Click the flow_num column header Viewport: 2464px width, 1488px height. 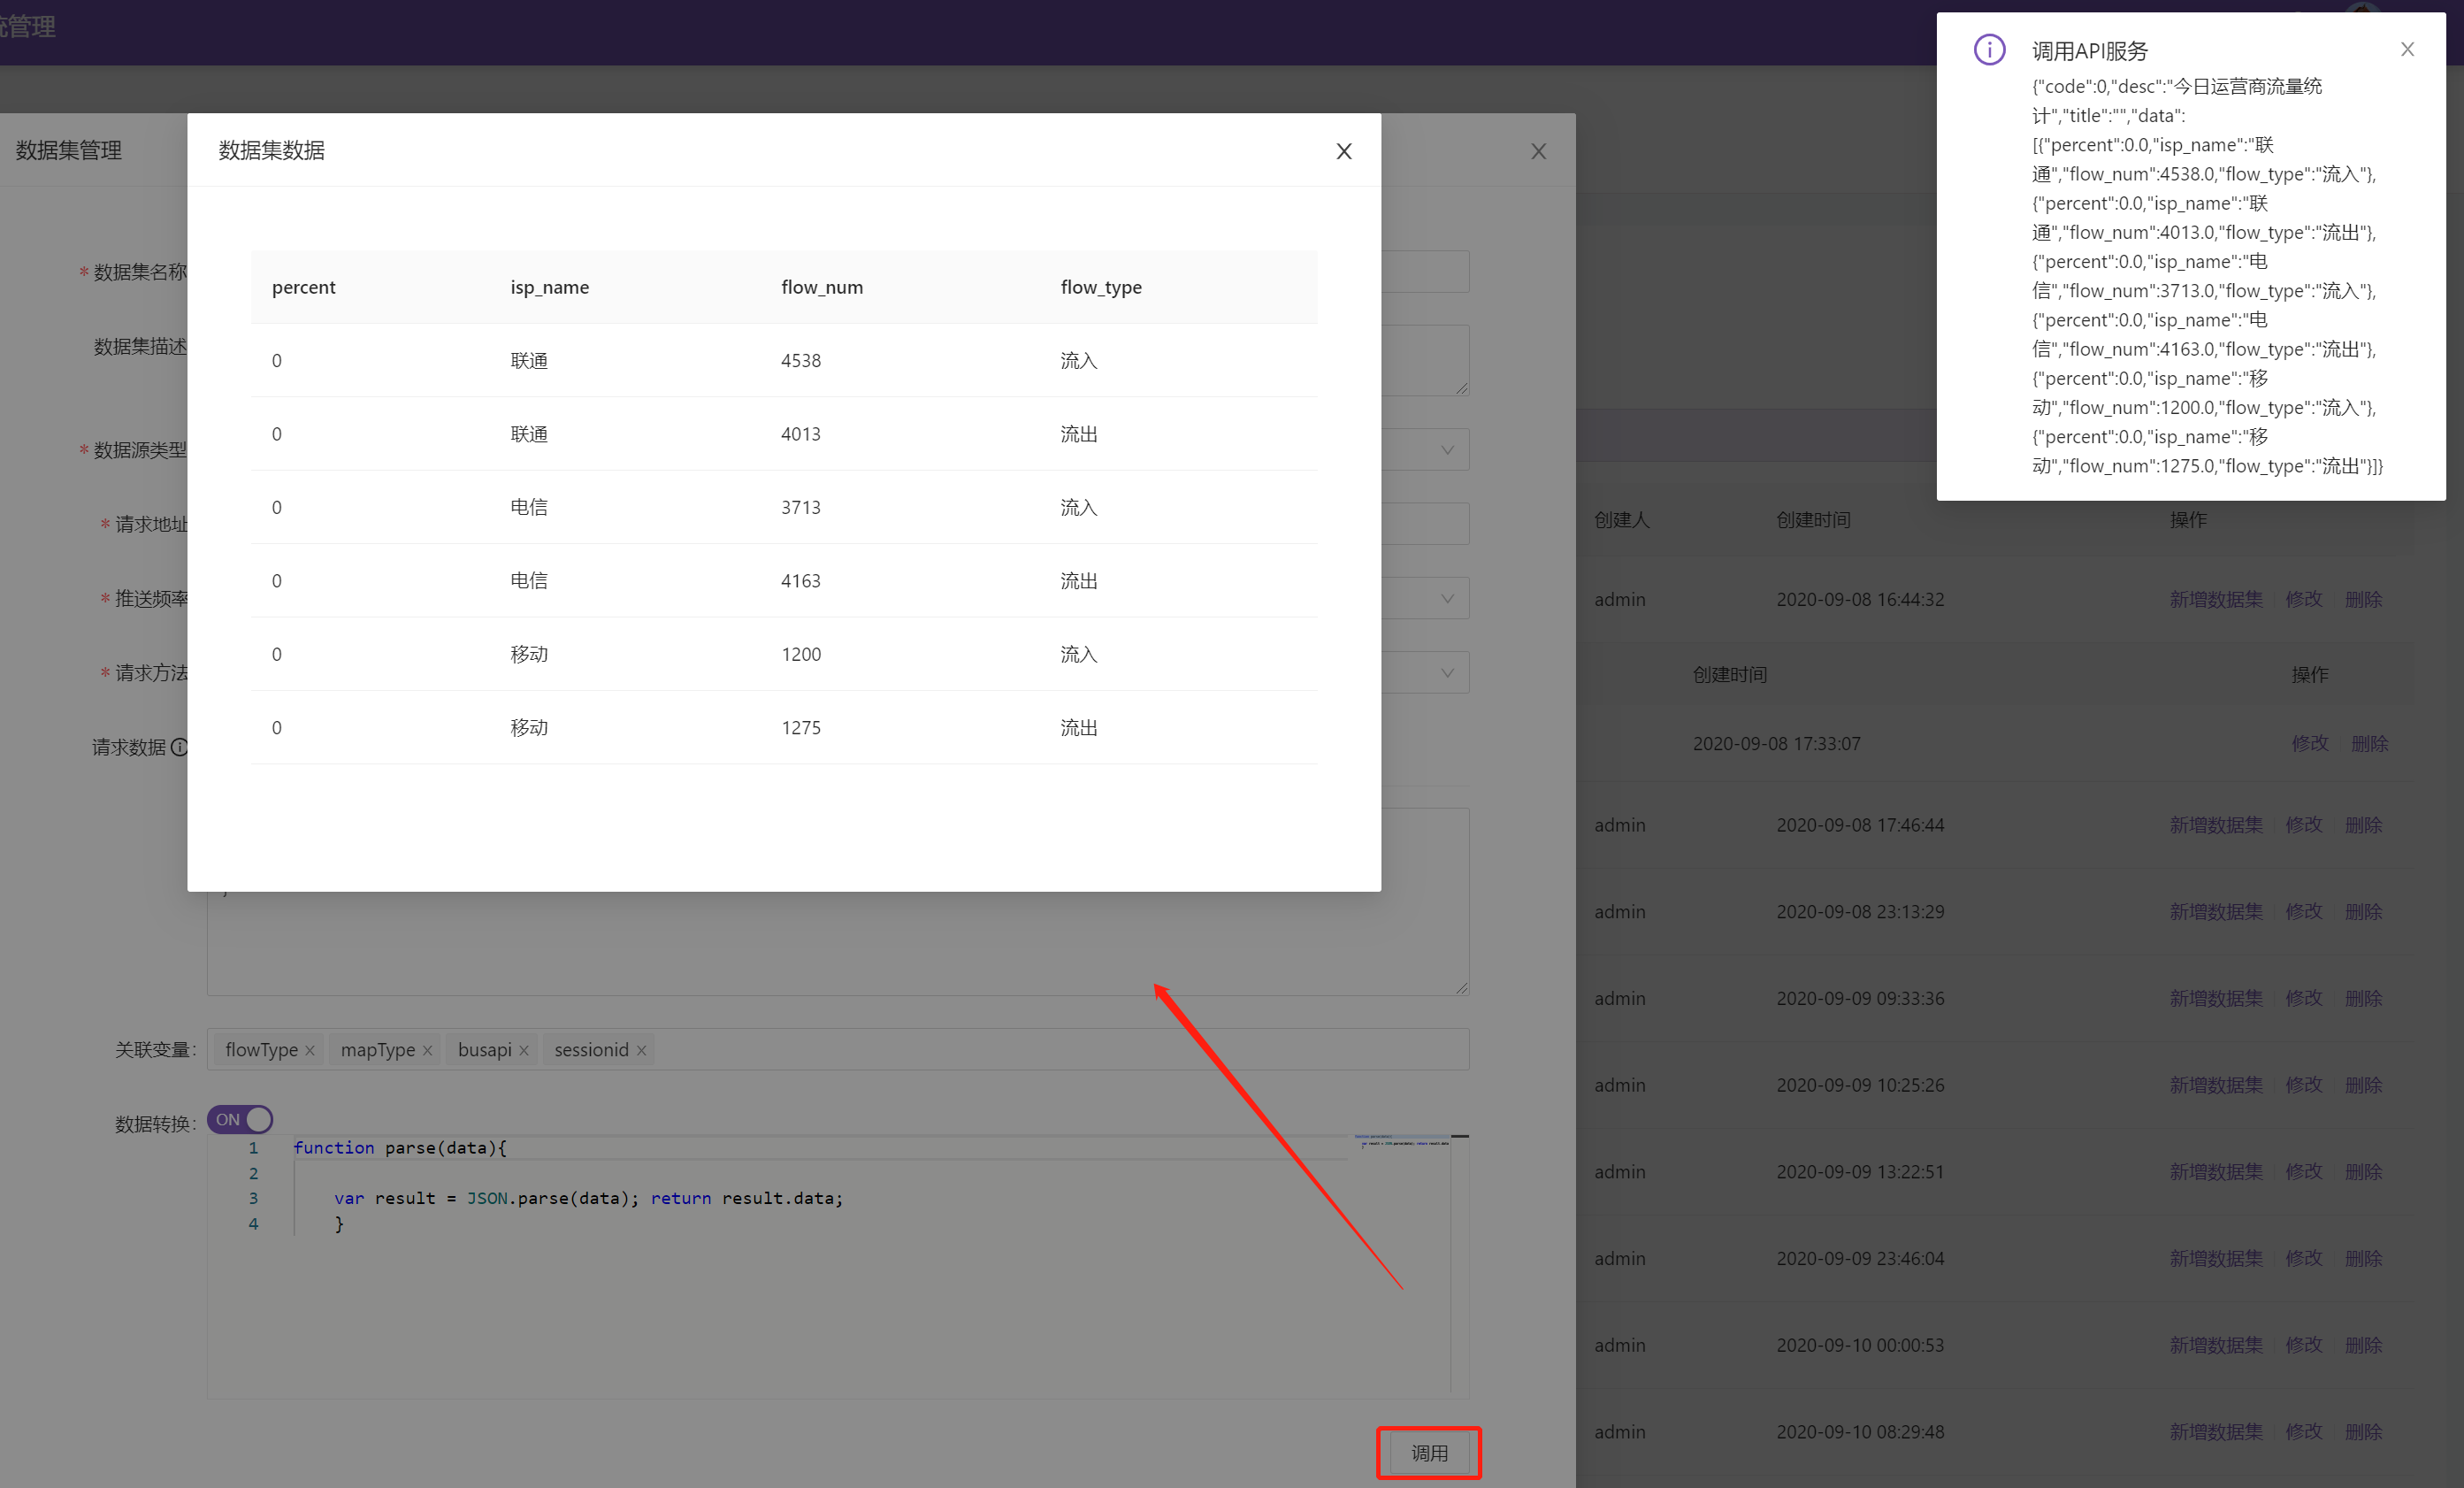coord(822,287)
